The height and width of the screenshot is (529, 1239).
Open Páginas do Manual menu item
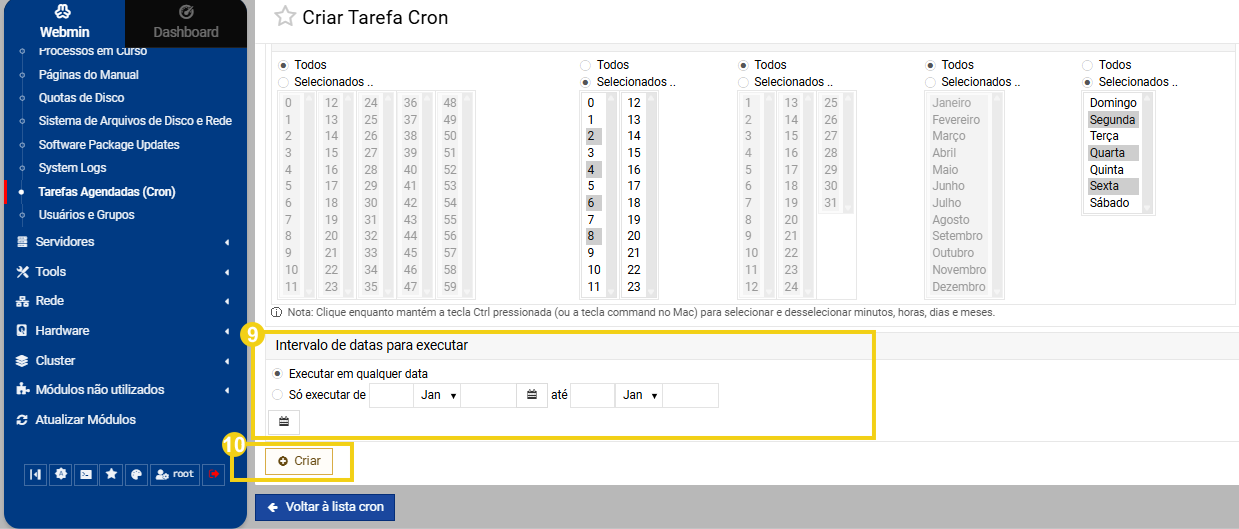(x=88, y=75)
